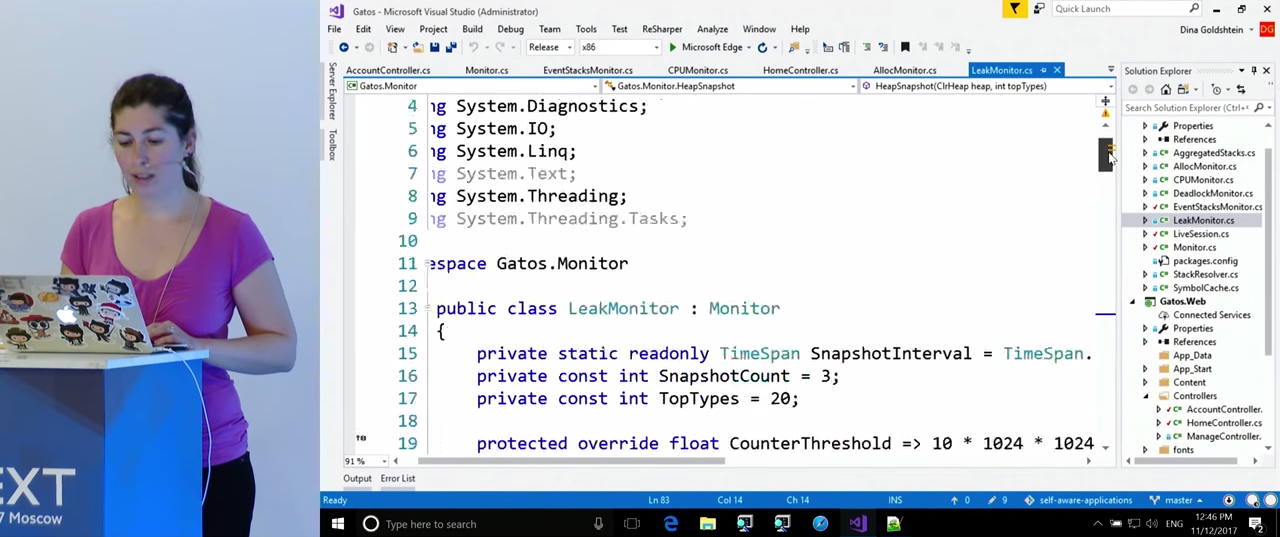
Task: Click the editor vertical scrollbar thumb
Action: [1105, 154]
